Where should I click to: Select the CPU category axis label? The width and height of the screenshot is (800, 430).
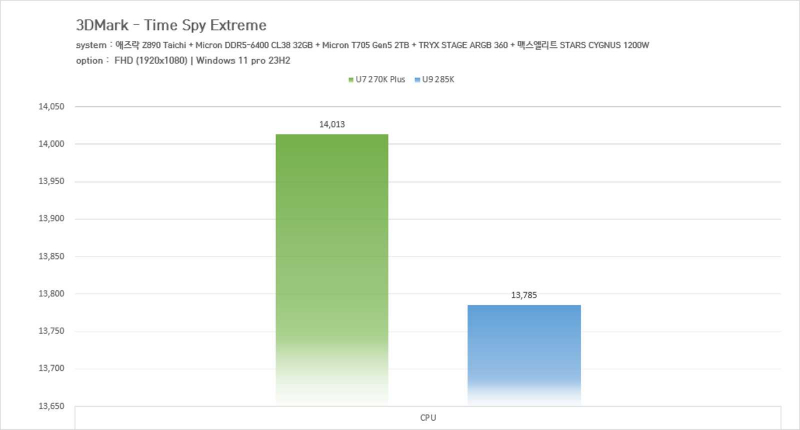pos(427,417)
